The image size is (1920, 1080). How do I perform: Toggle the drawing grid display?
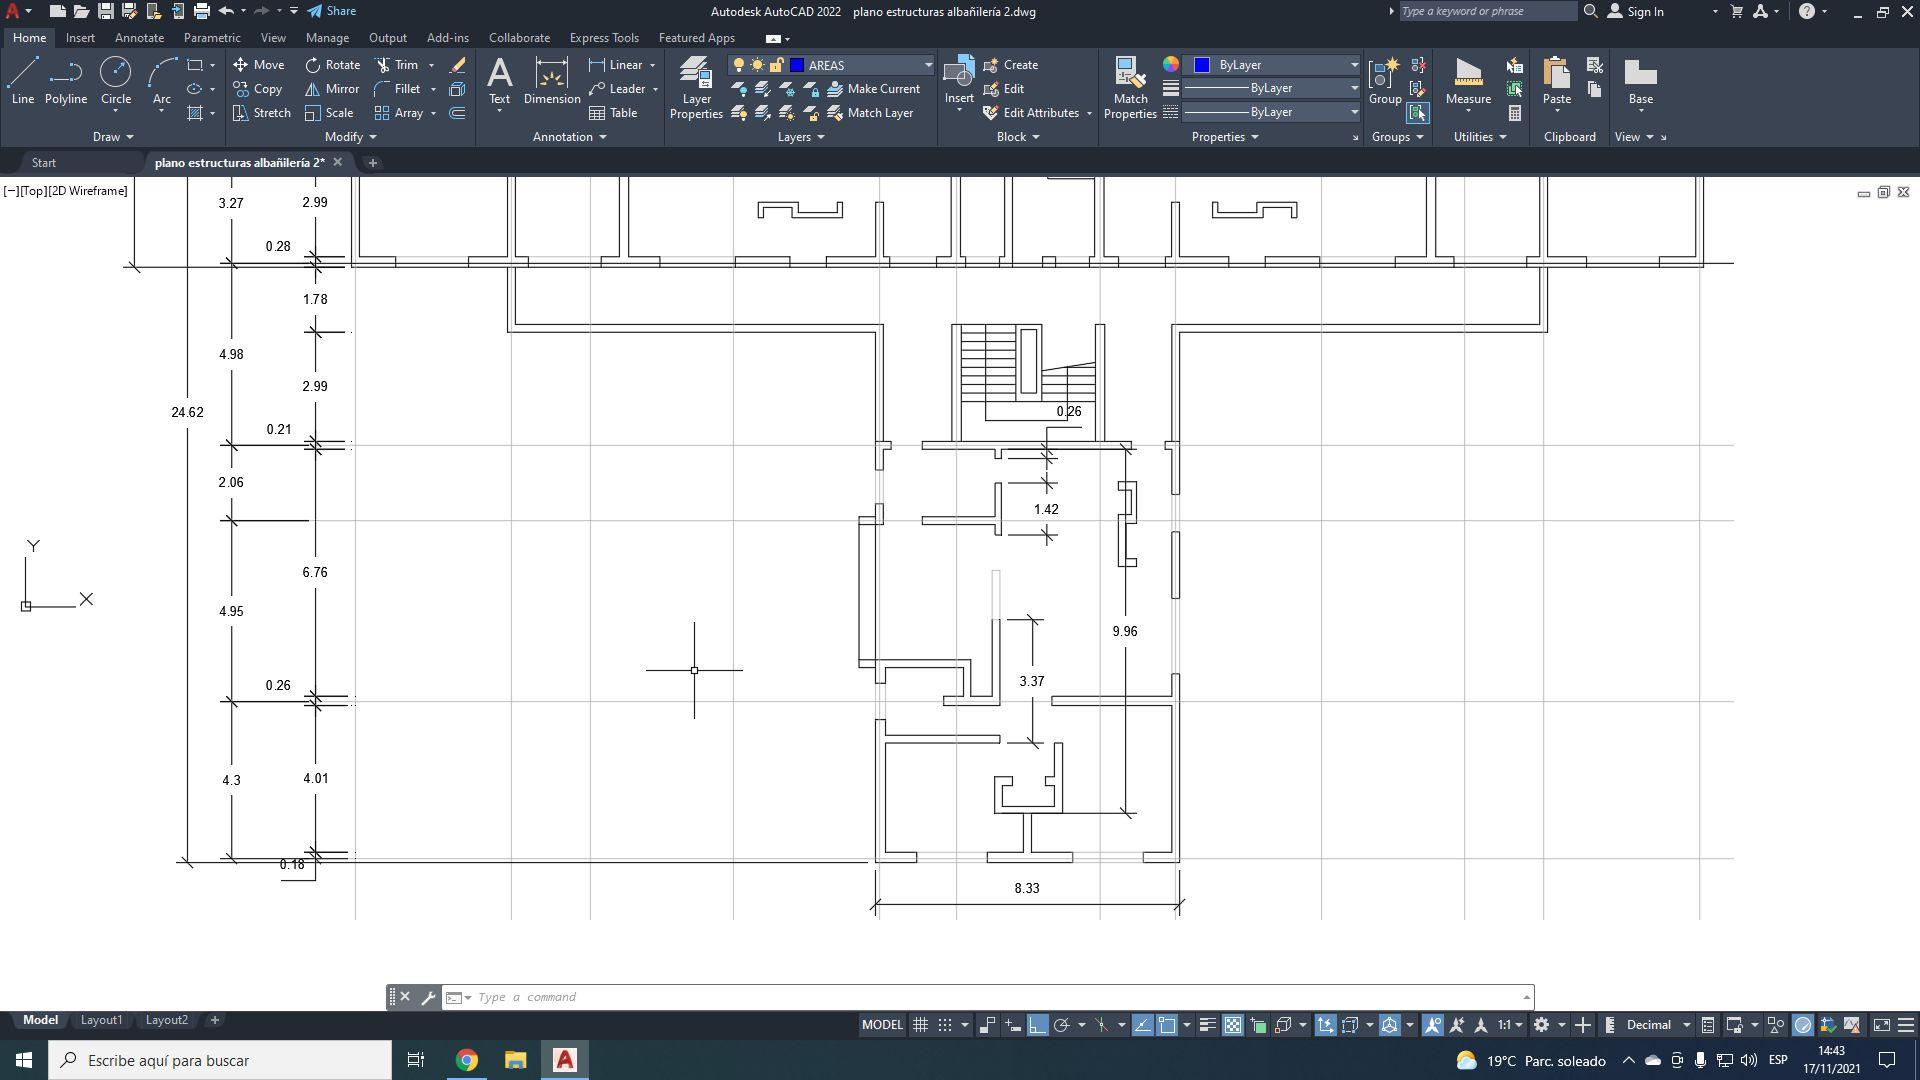920,1025
